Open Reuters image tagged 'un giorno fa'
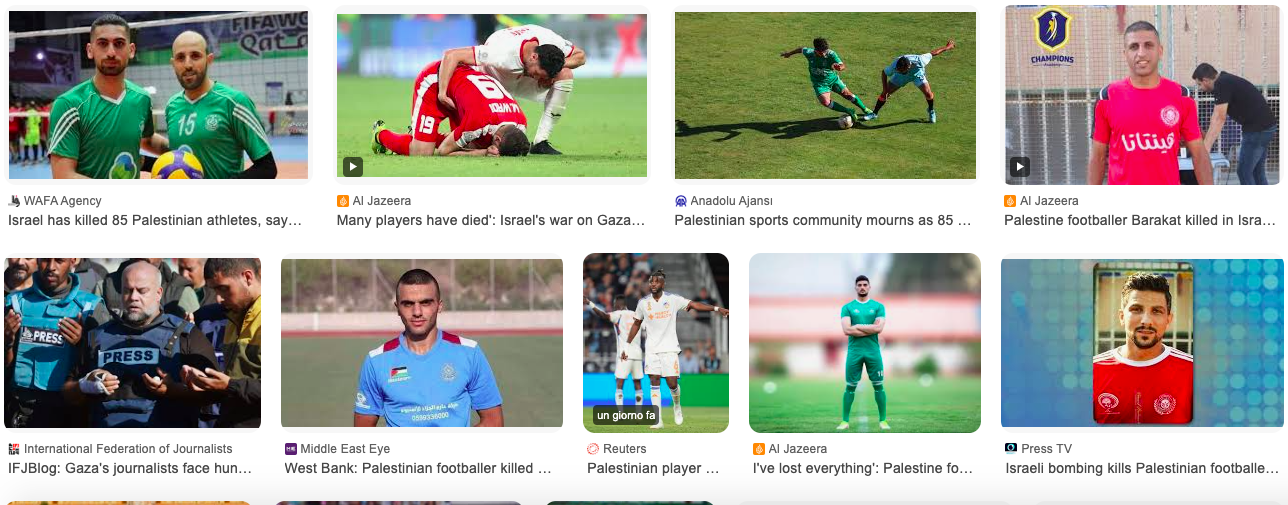Viewport: 1288px width, 505px height. (x=656, y=343)
